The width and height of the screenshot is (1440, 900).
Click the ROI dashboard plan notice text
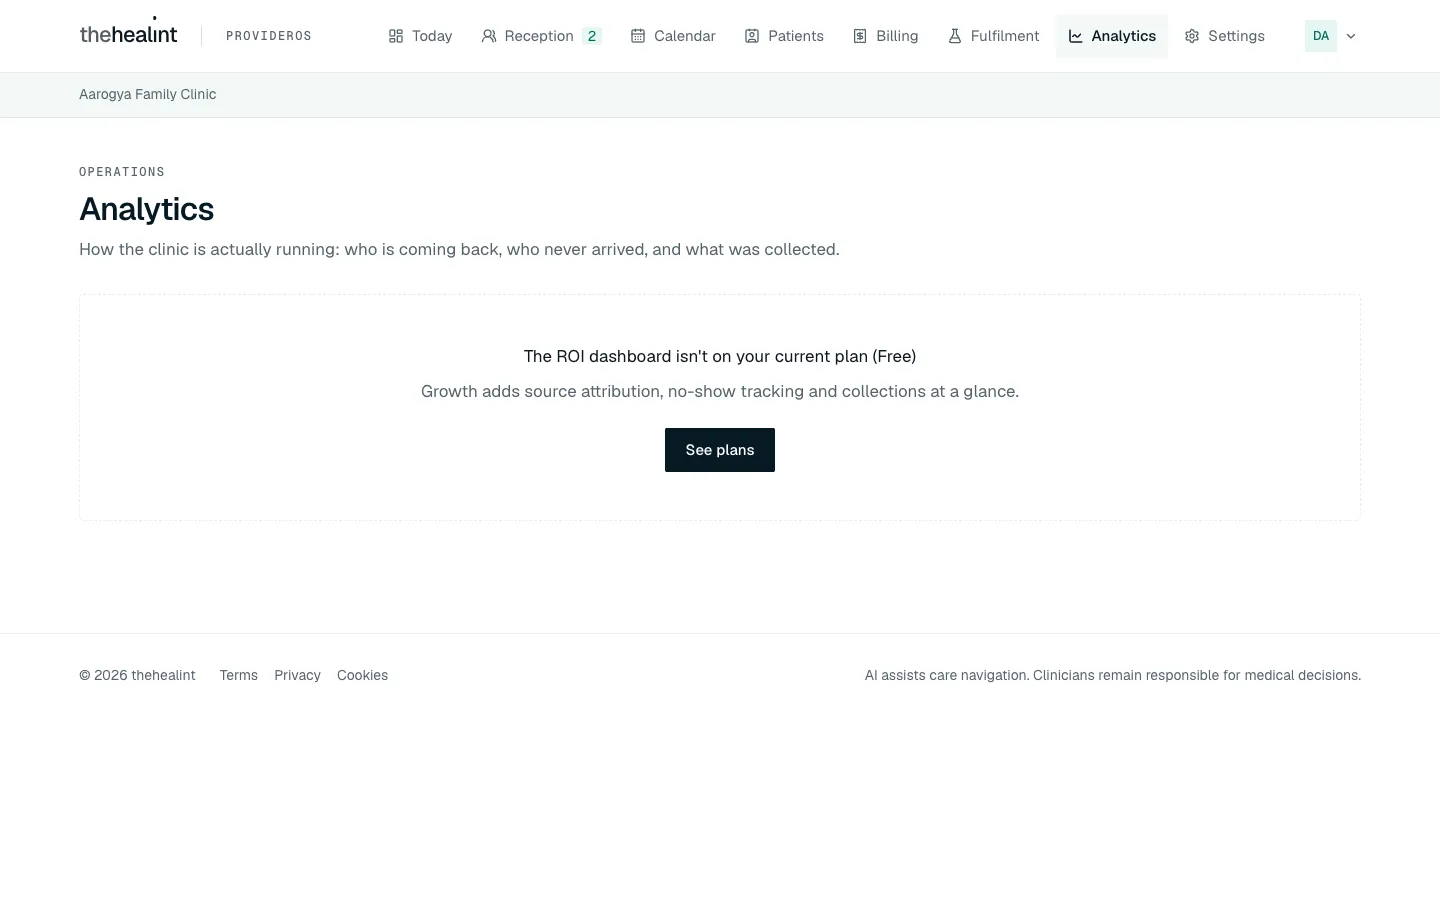click(x=720, y=356)
